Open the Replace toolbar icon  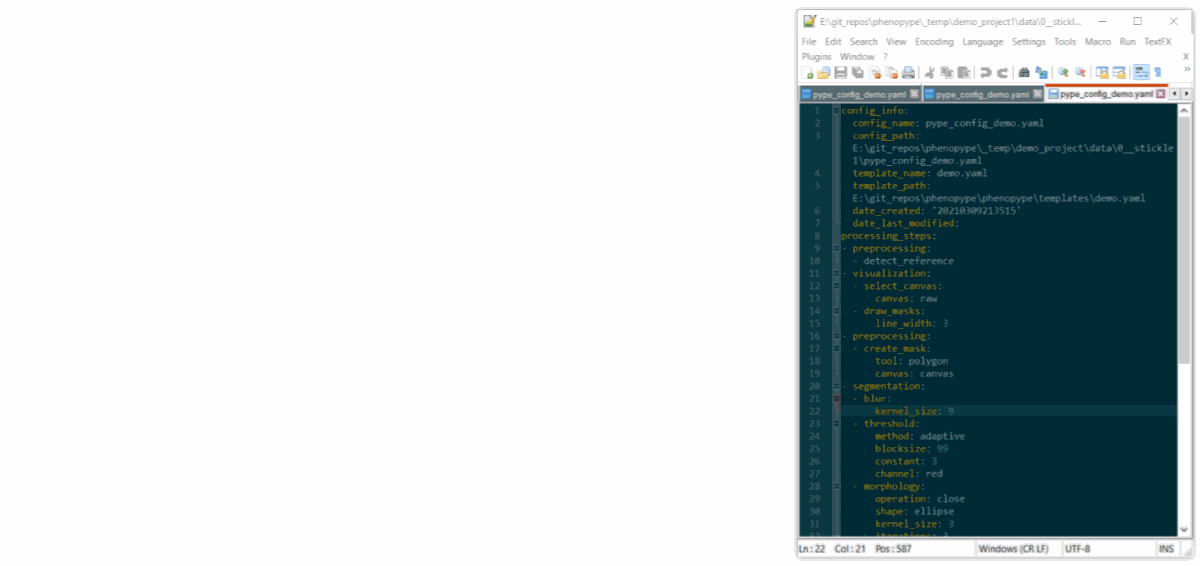click(x=1041, y=73)
